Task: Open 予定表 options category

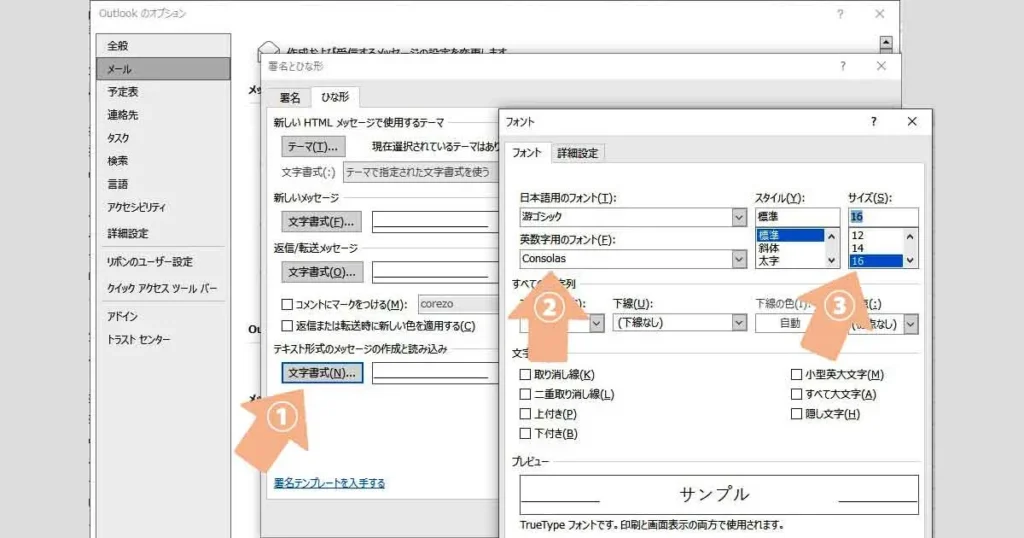Action: [163, 91]
